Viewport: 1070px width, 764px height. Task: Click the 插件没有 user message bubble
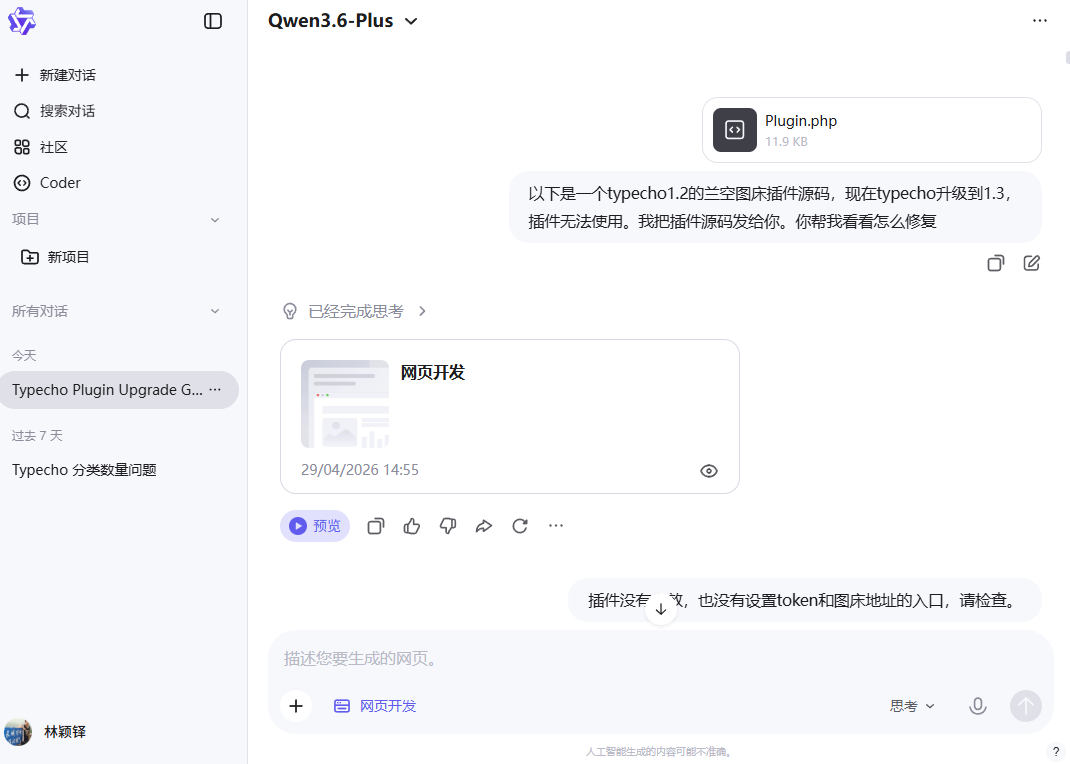point(805,600)
